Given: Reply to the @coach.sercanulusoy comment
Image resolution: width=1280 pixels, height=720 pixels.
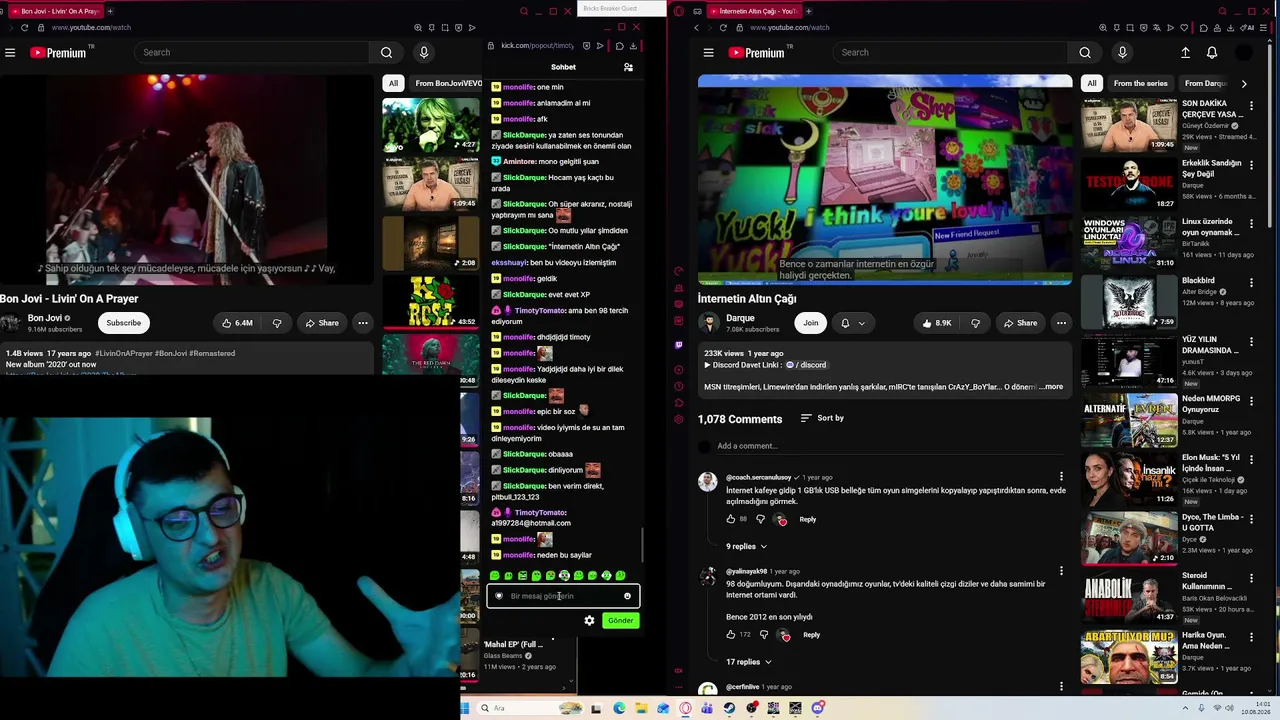Looking at the screenshot, I should 807,520.
